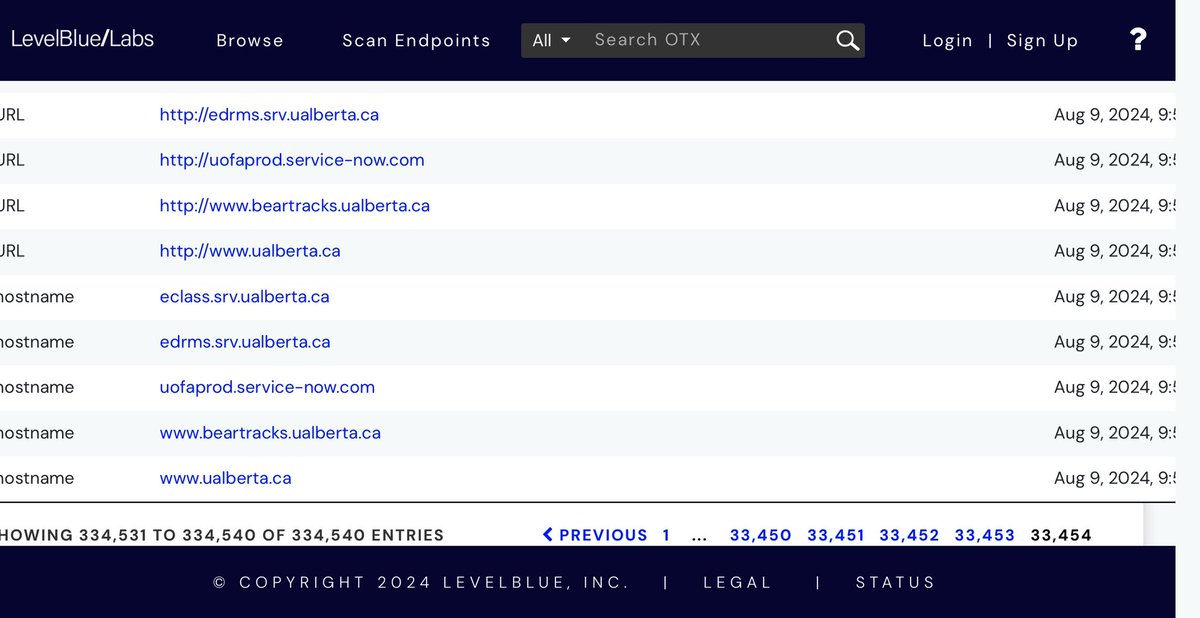Open the eclass.srv.ualberta.ca hostname indicator
The width and height of the screenshot is (1200, 618).
(x=244, y=297)
